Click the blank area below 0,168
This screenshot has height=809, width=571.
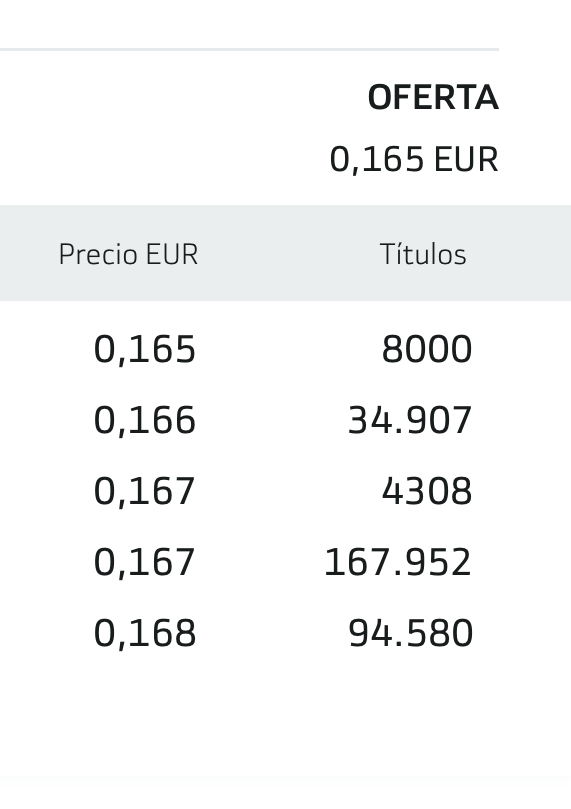click(x=144, y=722)
